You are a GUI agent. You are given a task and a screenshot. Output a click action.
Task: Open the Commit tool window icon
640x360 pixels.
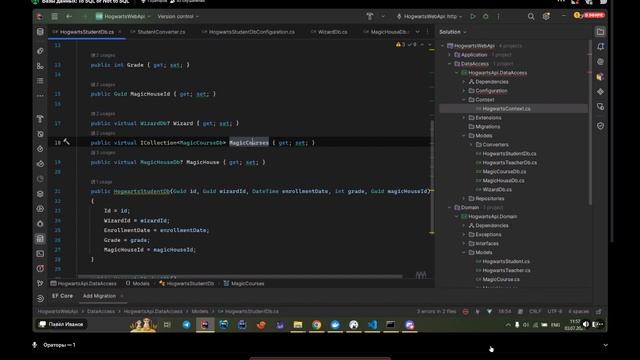40,51
